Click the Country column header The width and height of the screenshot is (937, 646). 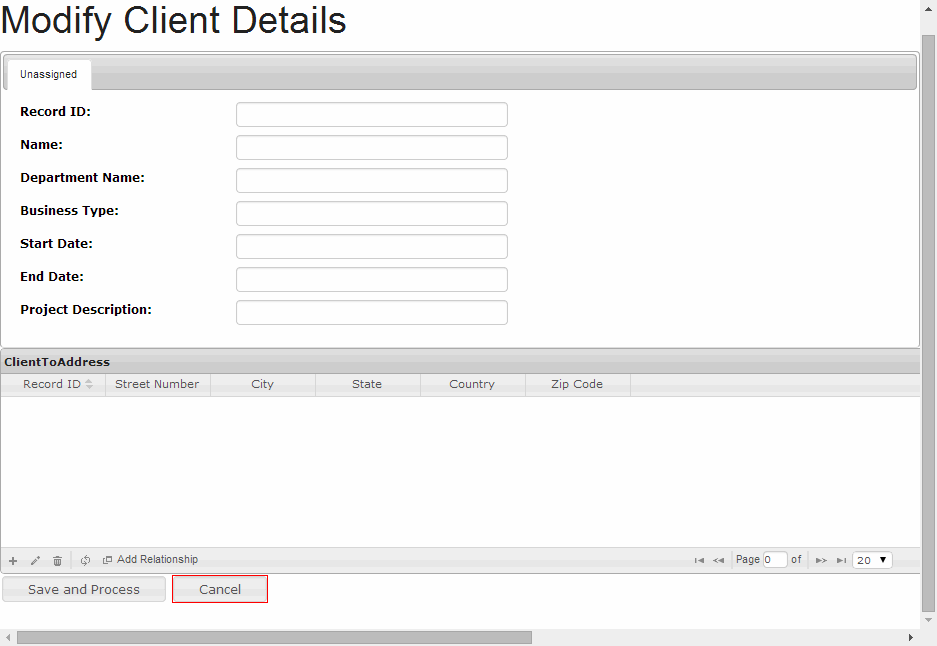pyautogui.click(x=473, y=384)
